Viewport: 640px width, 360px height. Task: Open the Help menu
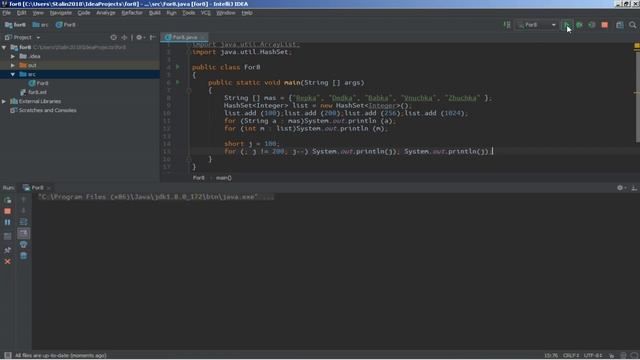click(247, 13)
